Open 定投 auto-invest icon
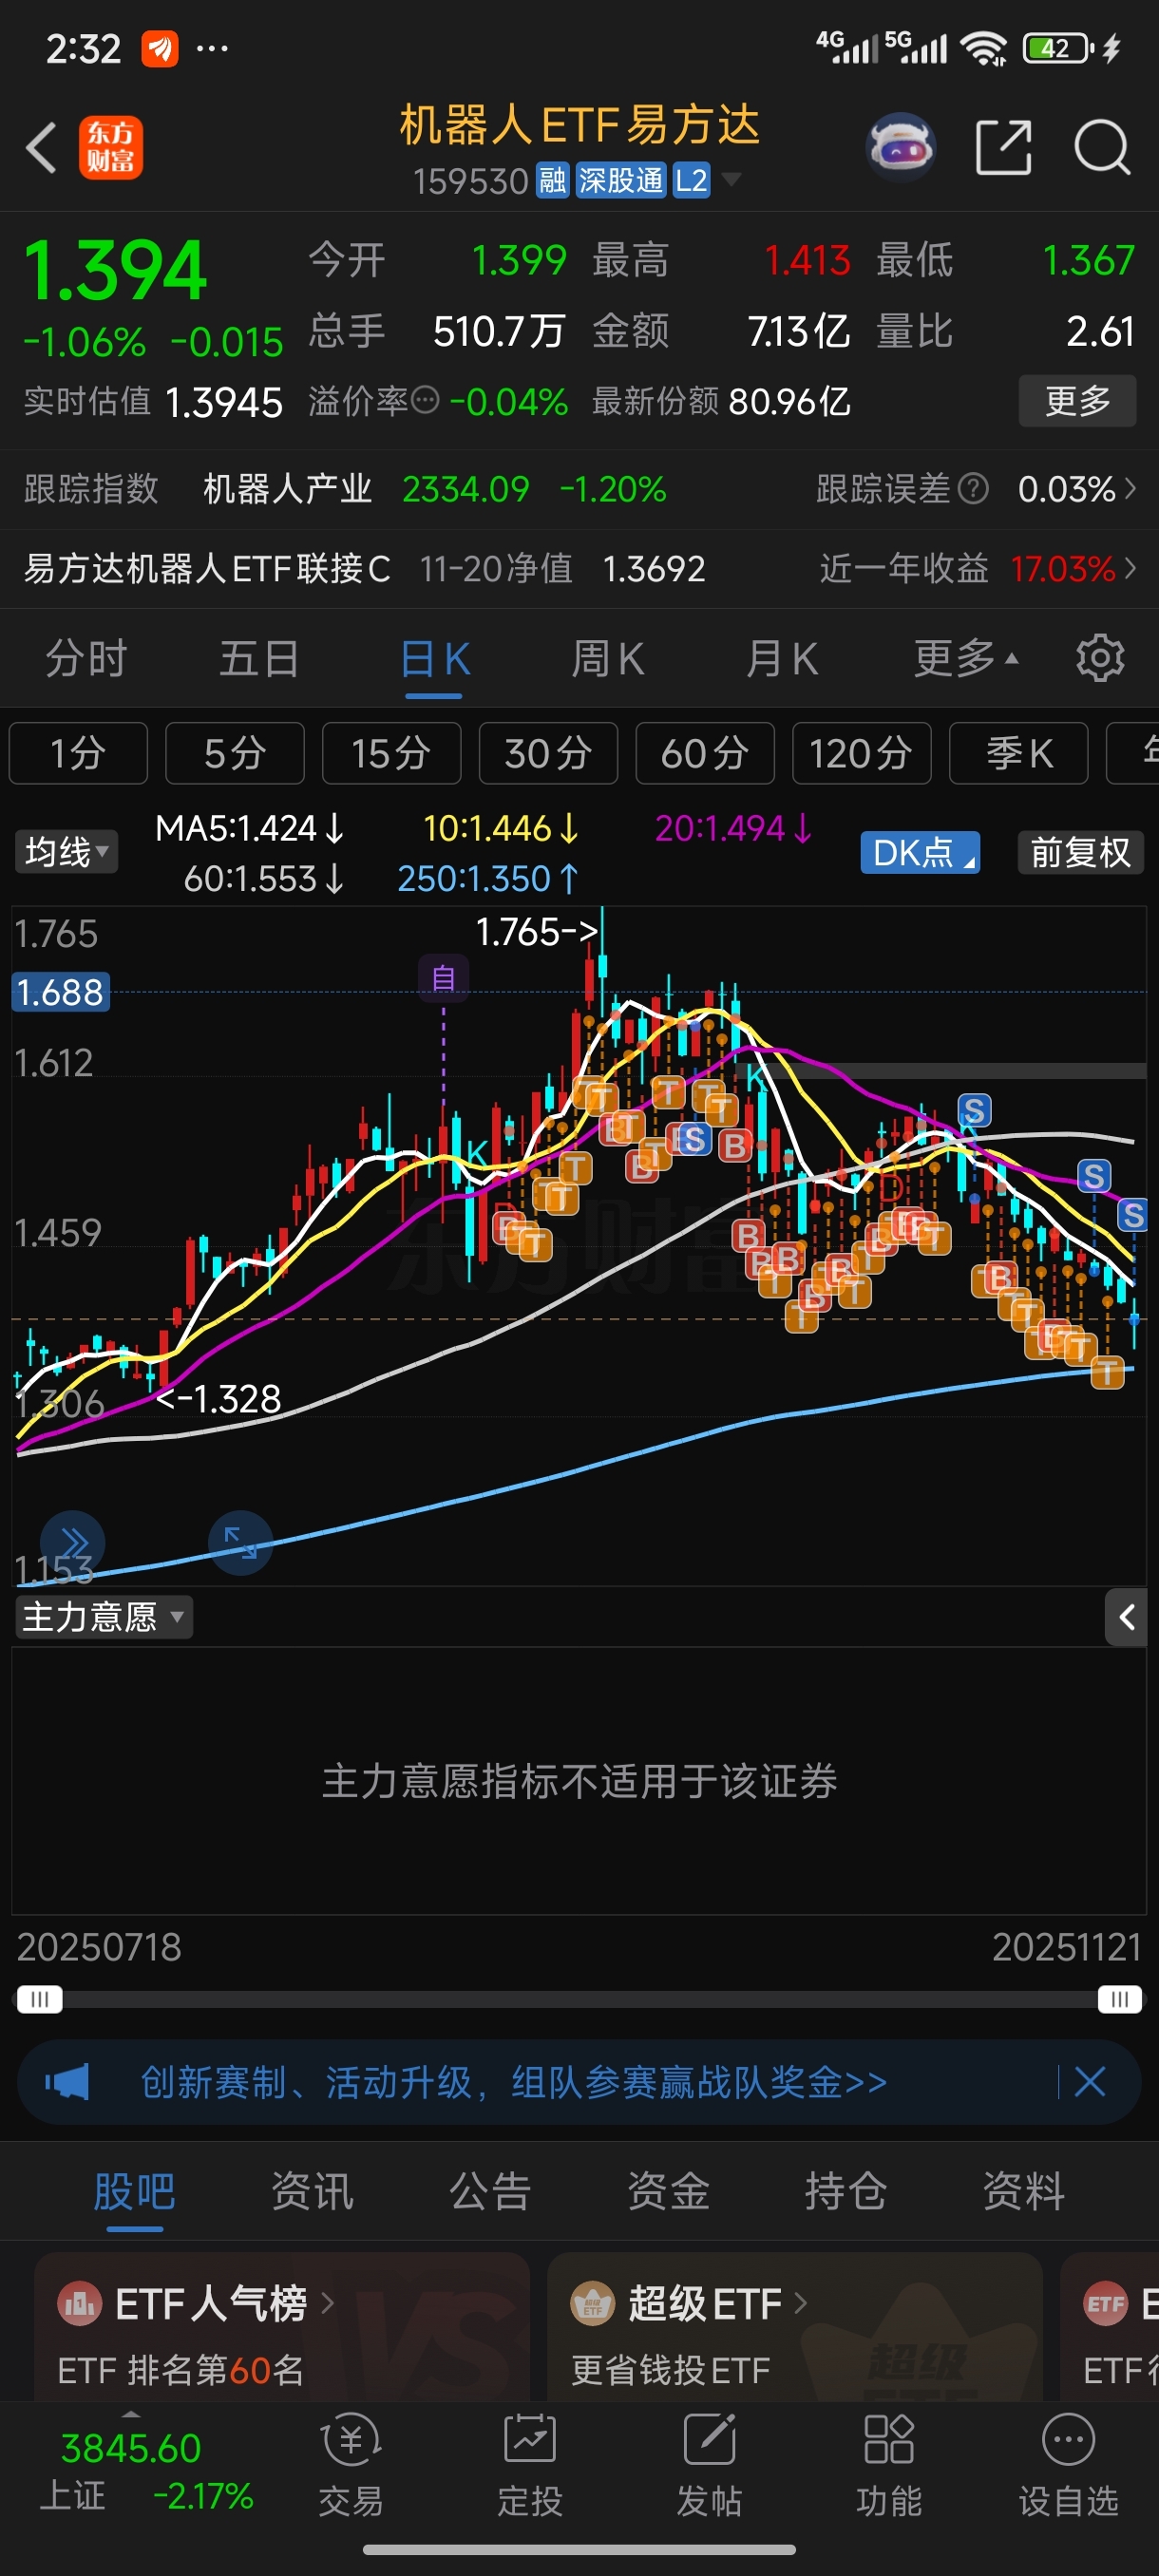 click(x=530, y=2465)
